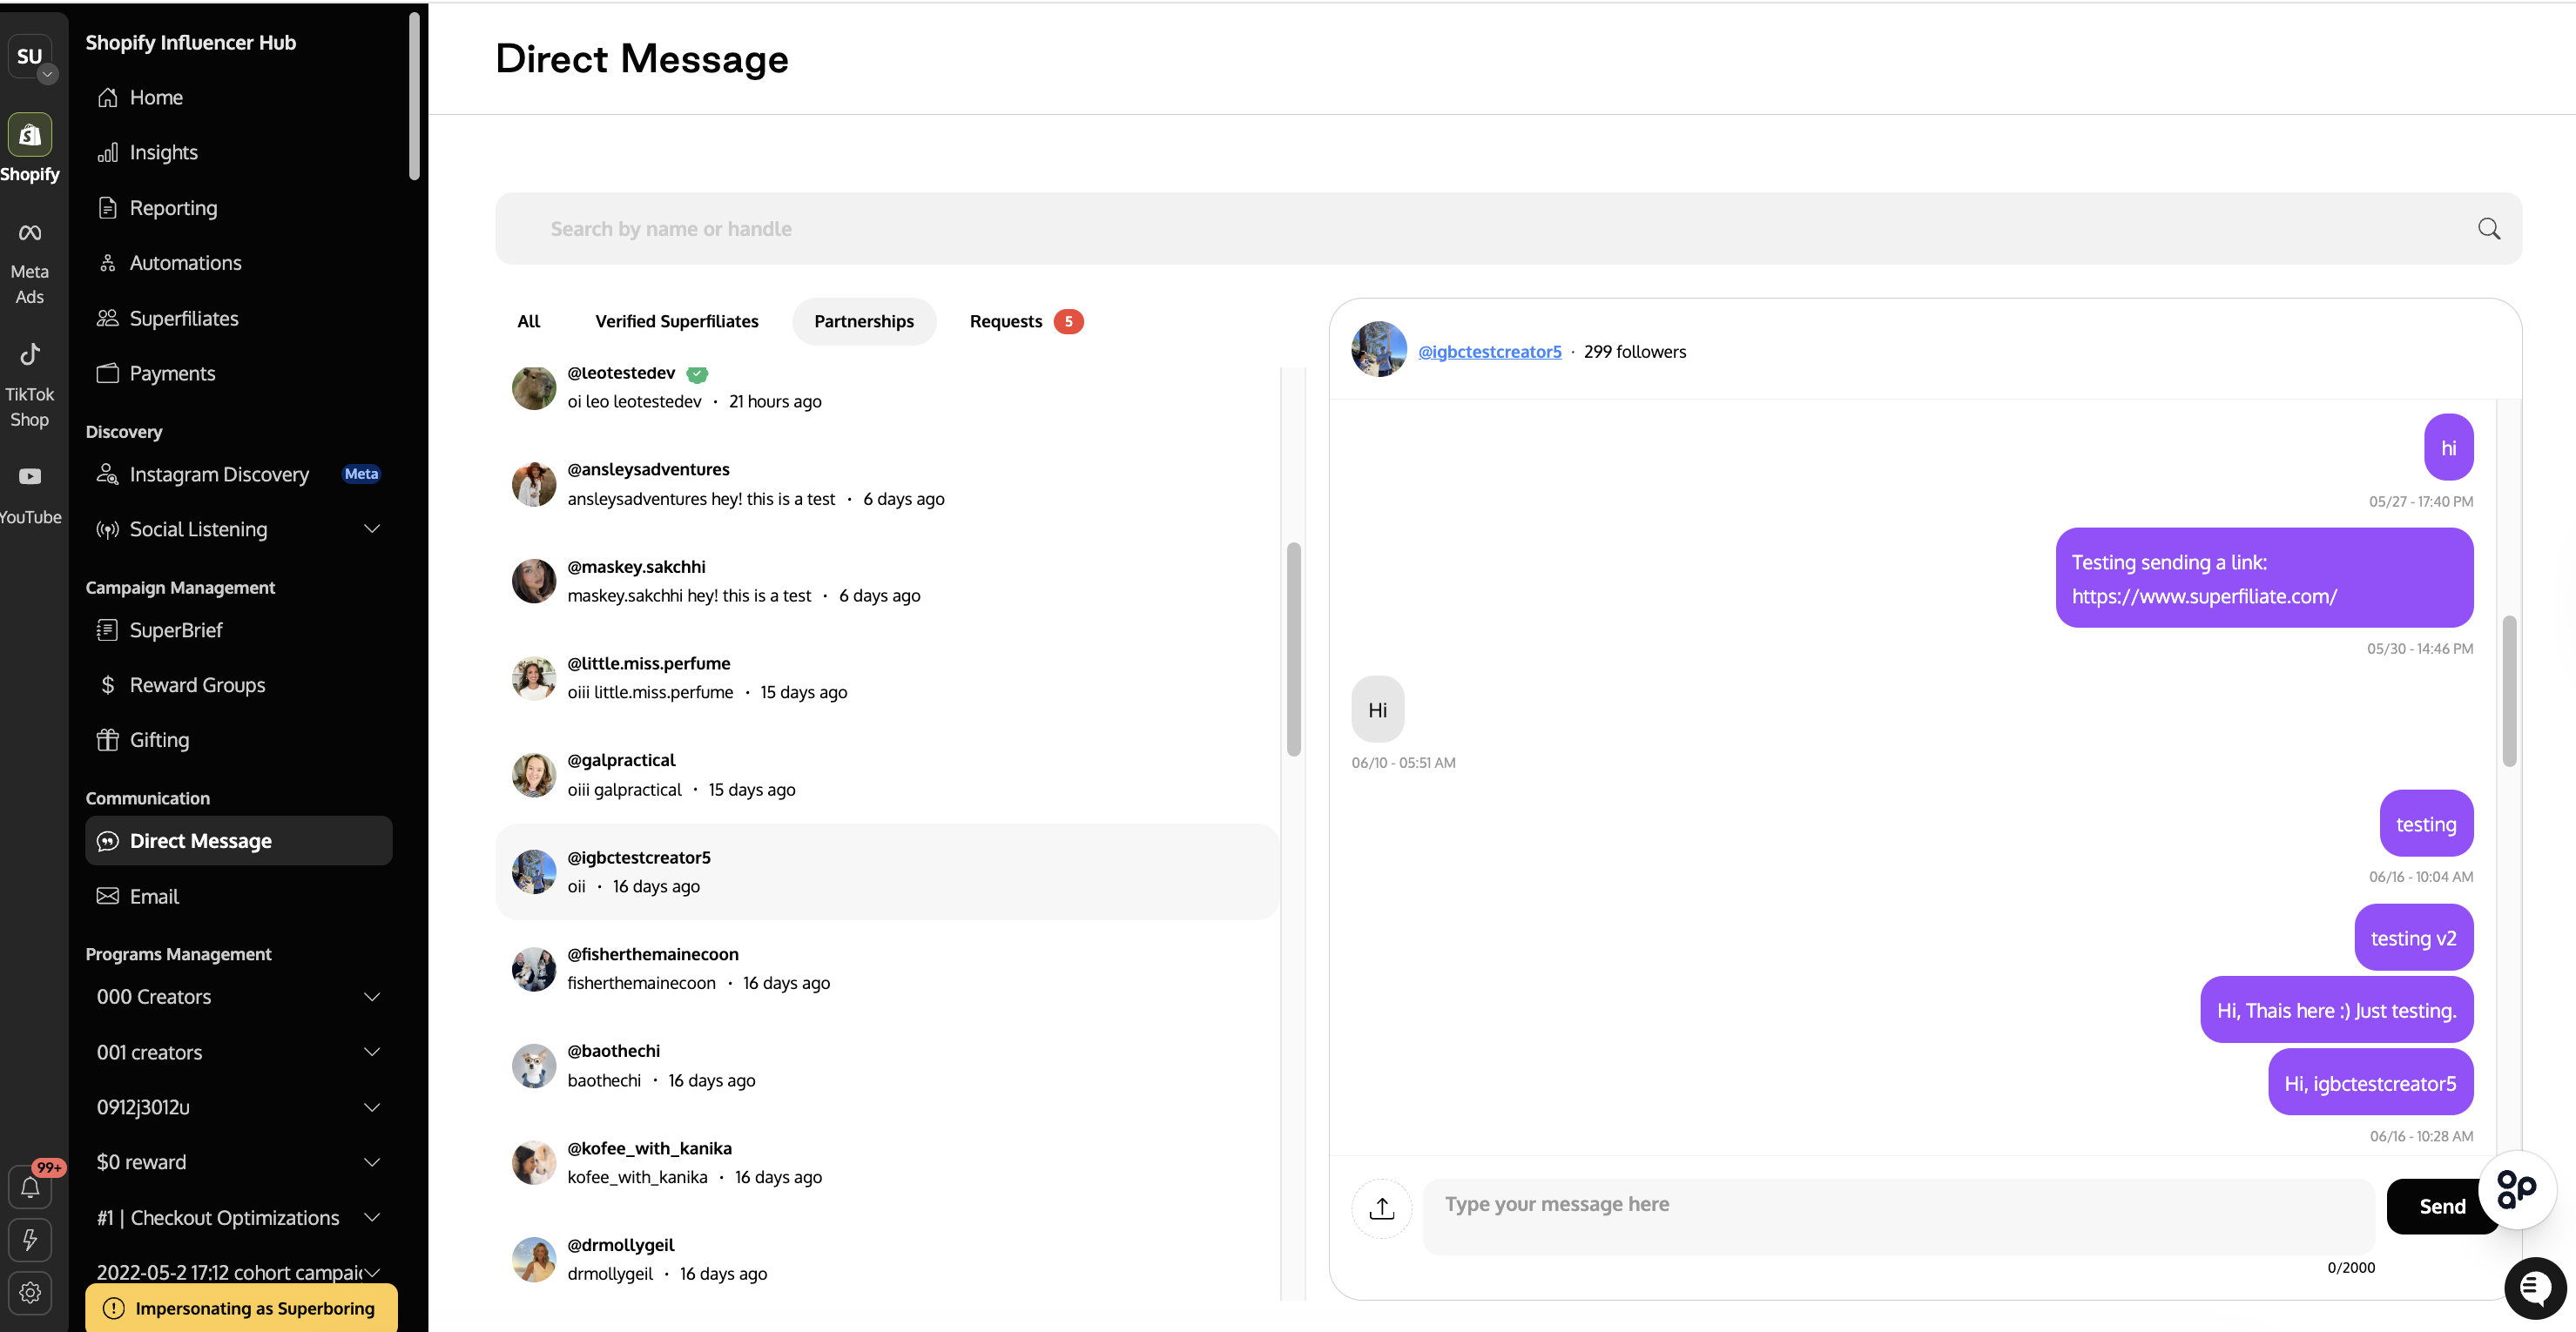
Task: Open @fisherthemainecoon conversation
Action: [x=888, y=969]
